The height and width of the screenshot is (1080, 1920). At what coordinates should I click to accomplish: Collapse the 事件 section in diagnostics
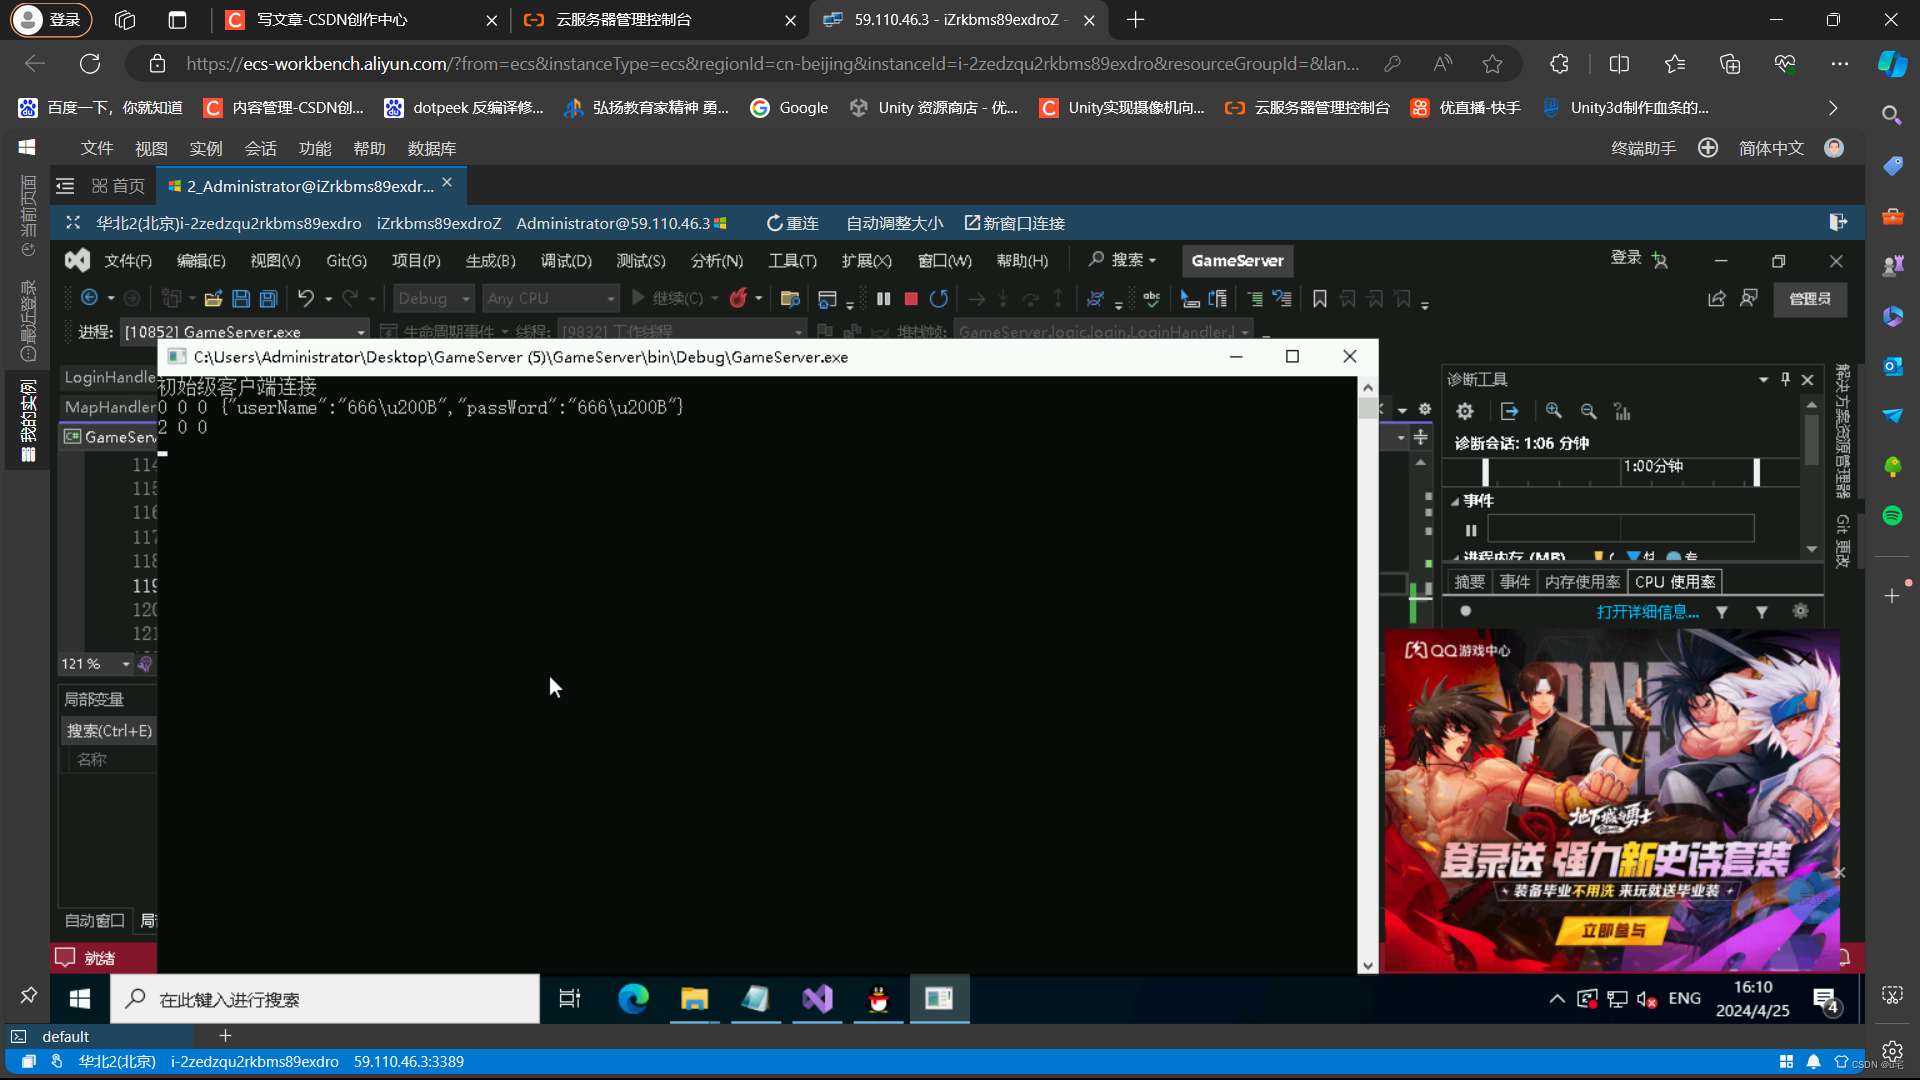pos(1455,501)
